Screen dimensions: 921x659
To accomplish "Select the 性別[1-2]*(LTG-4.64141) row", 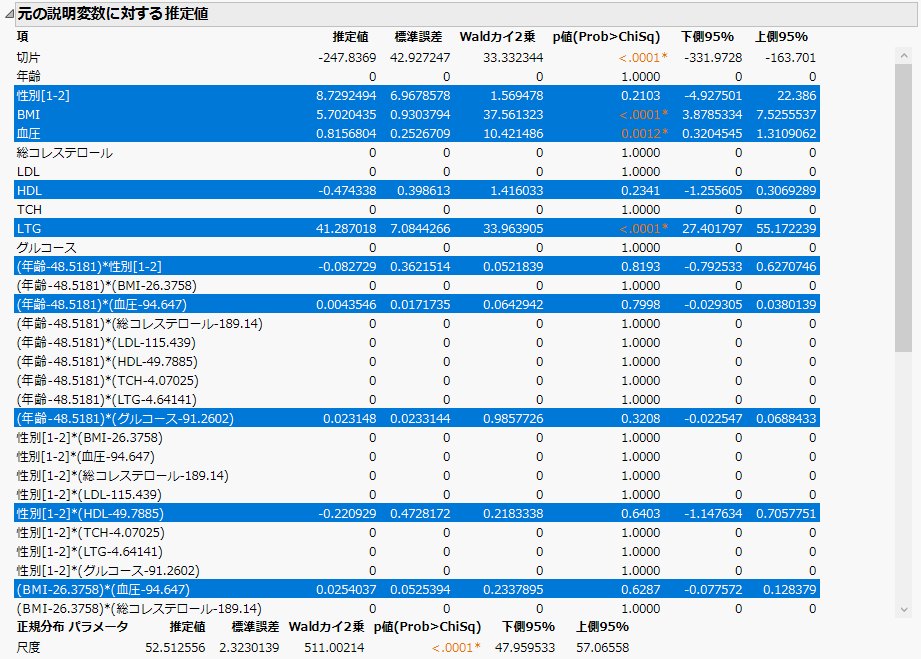I will 417,552.
